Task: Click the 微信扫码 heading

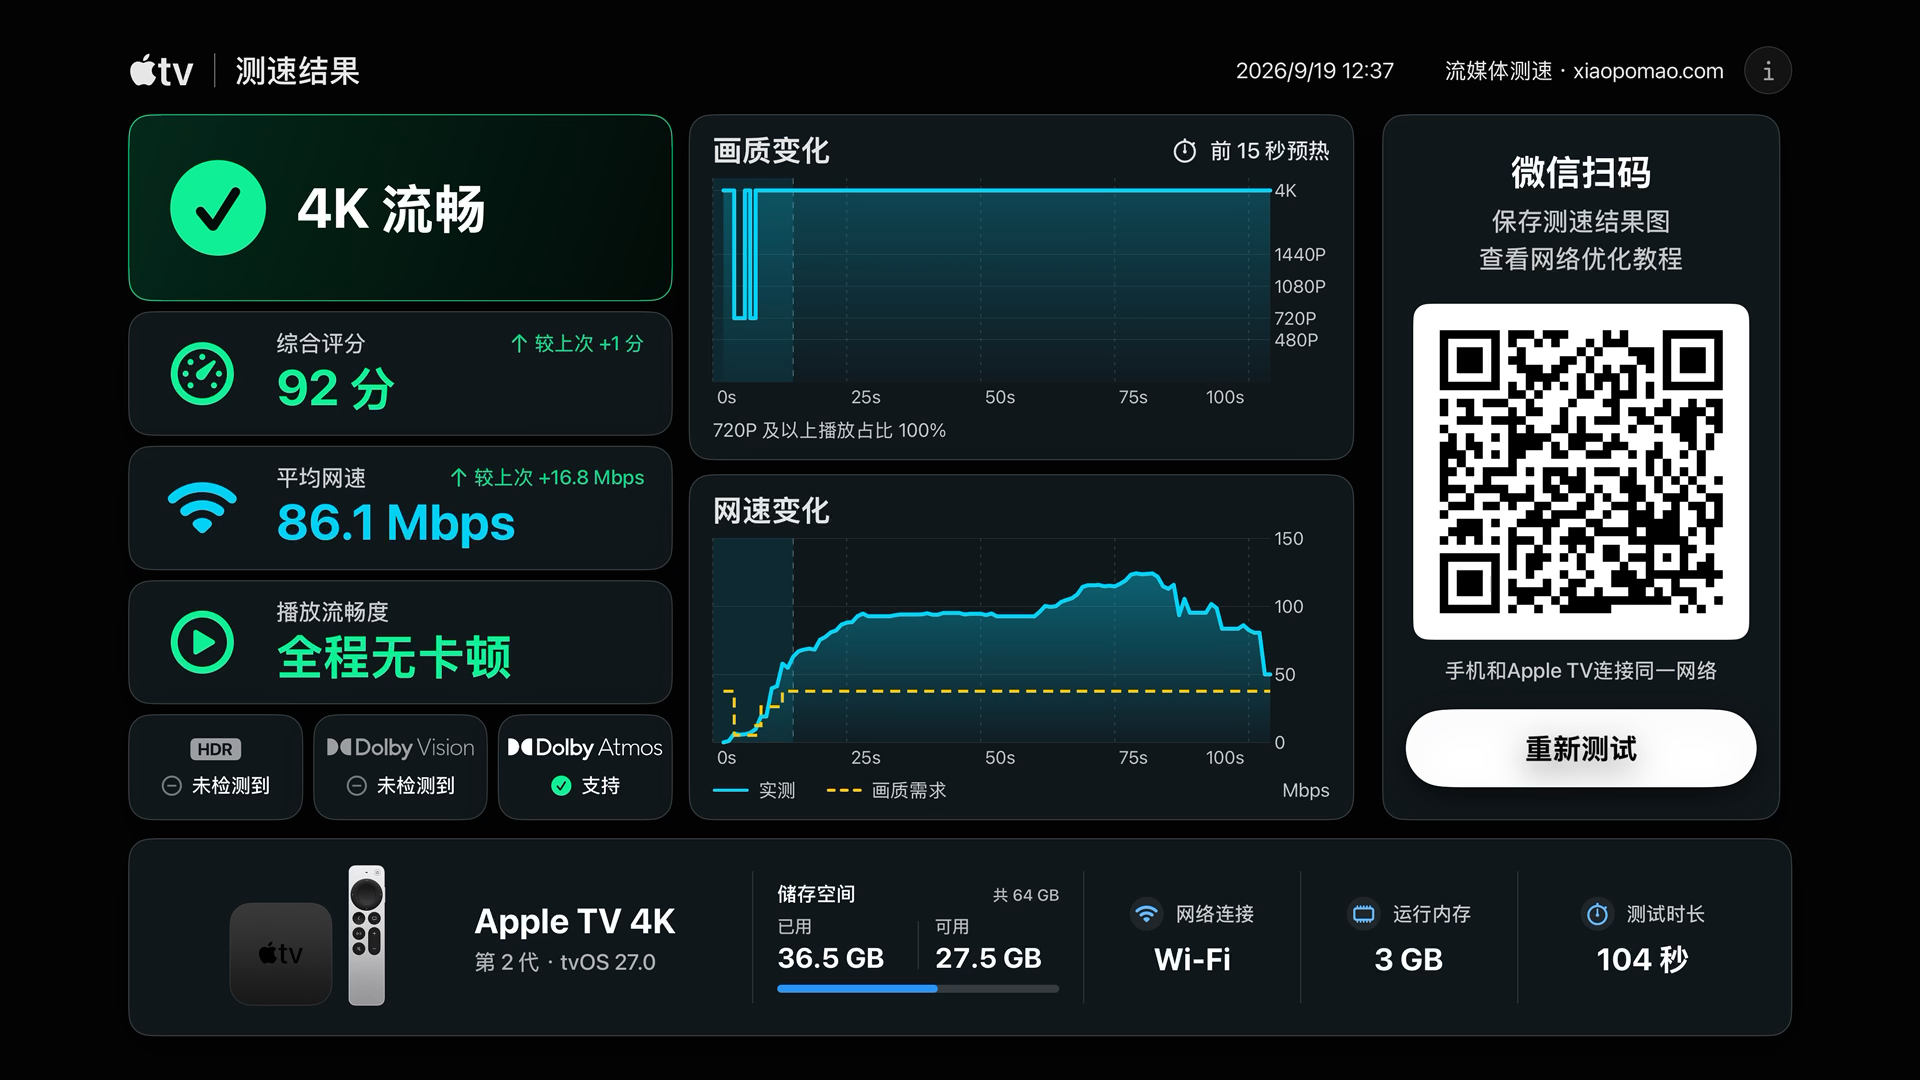Action: pyautogui.click(x=1580, y=172)
